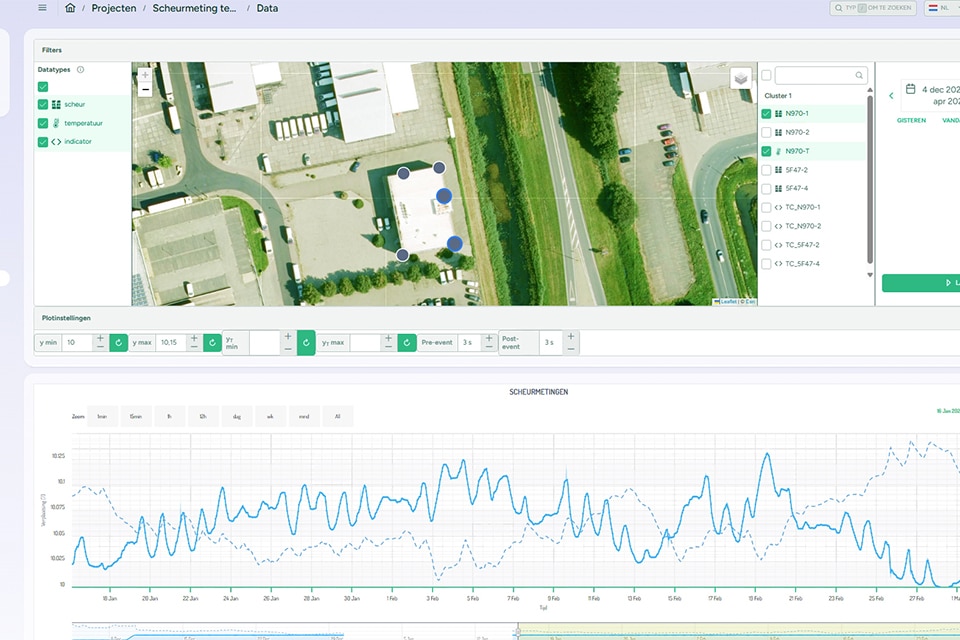Check the TC_SF47-2 indicator checkbox
Viewport: 960px width, 640px height.
[x=766, y=245]
